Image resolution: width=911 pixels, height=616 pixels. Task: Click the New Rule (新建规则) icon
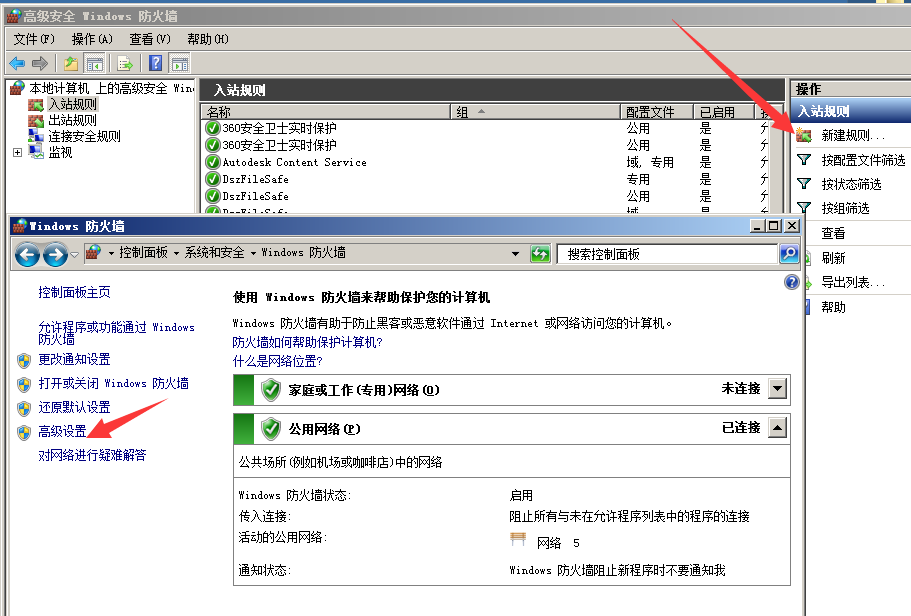[804, 135]
